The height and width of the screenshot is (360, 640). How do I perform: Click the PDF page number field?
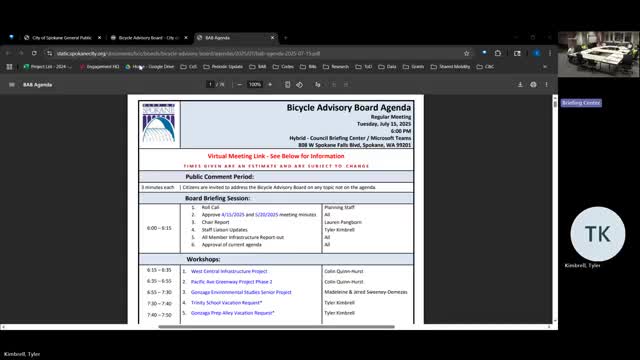click(x=210, y=84)
